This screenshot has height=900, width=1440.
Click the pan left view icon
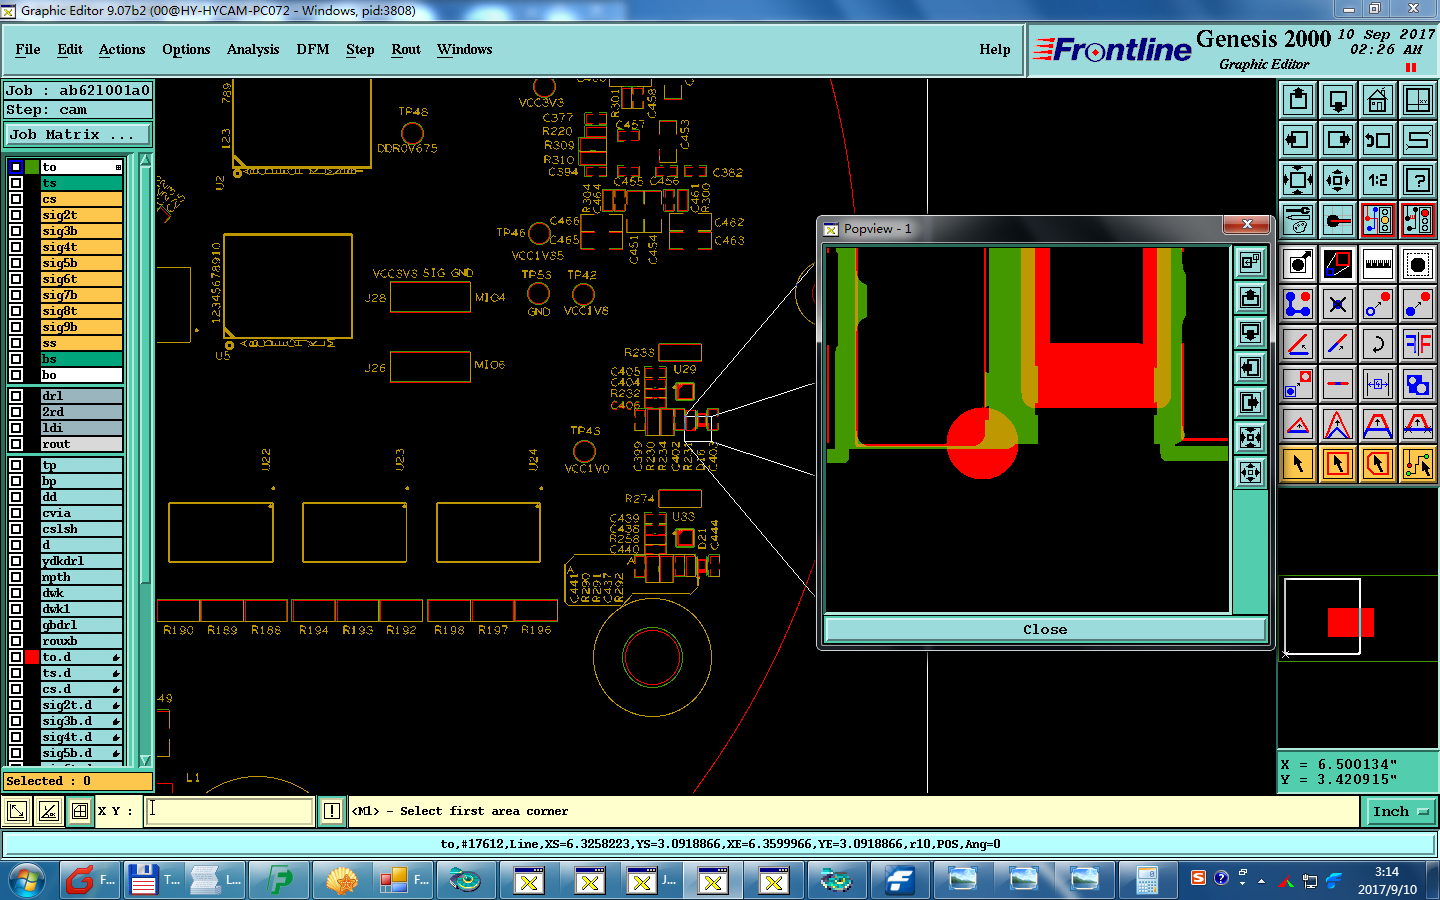click(x=1298, y=140)
